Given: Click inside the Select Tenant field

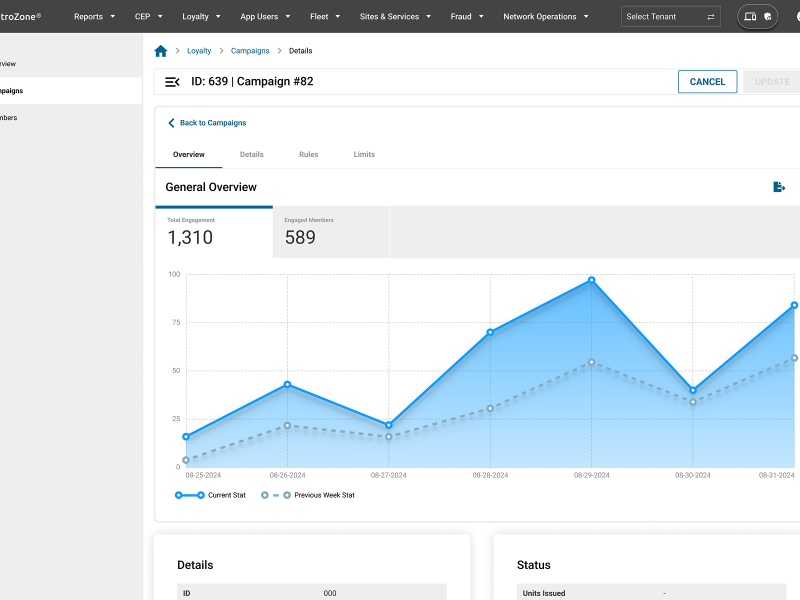Looking at the screenshot, I should [x=660, y=16].
